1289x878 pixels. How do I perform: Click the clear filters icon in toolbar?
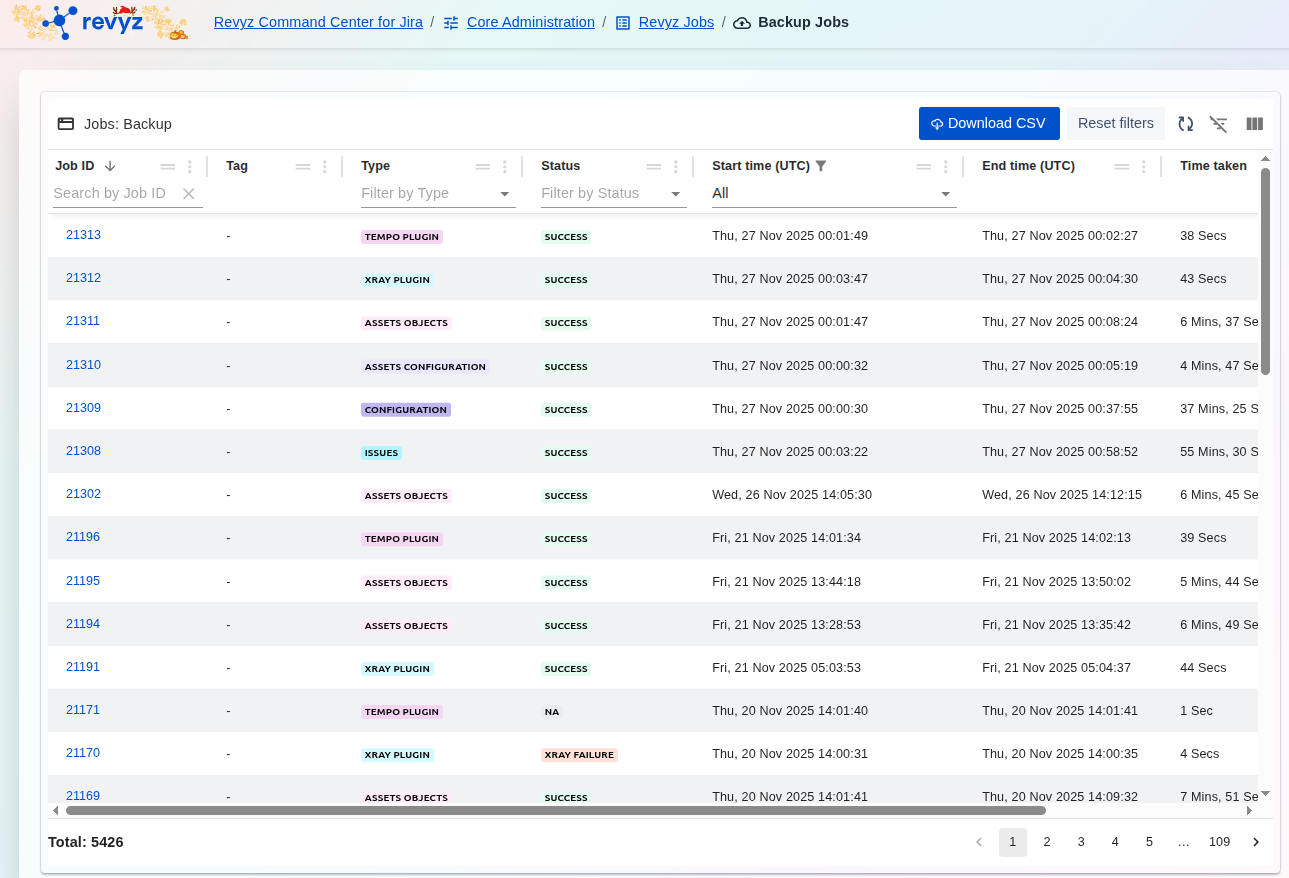click(1218, 124)
